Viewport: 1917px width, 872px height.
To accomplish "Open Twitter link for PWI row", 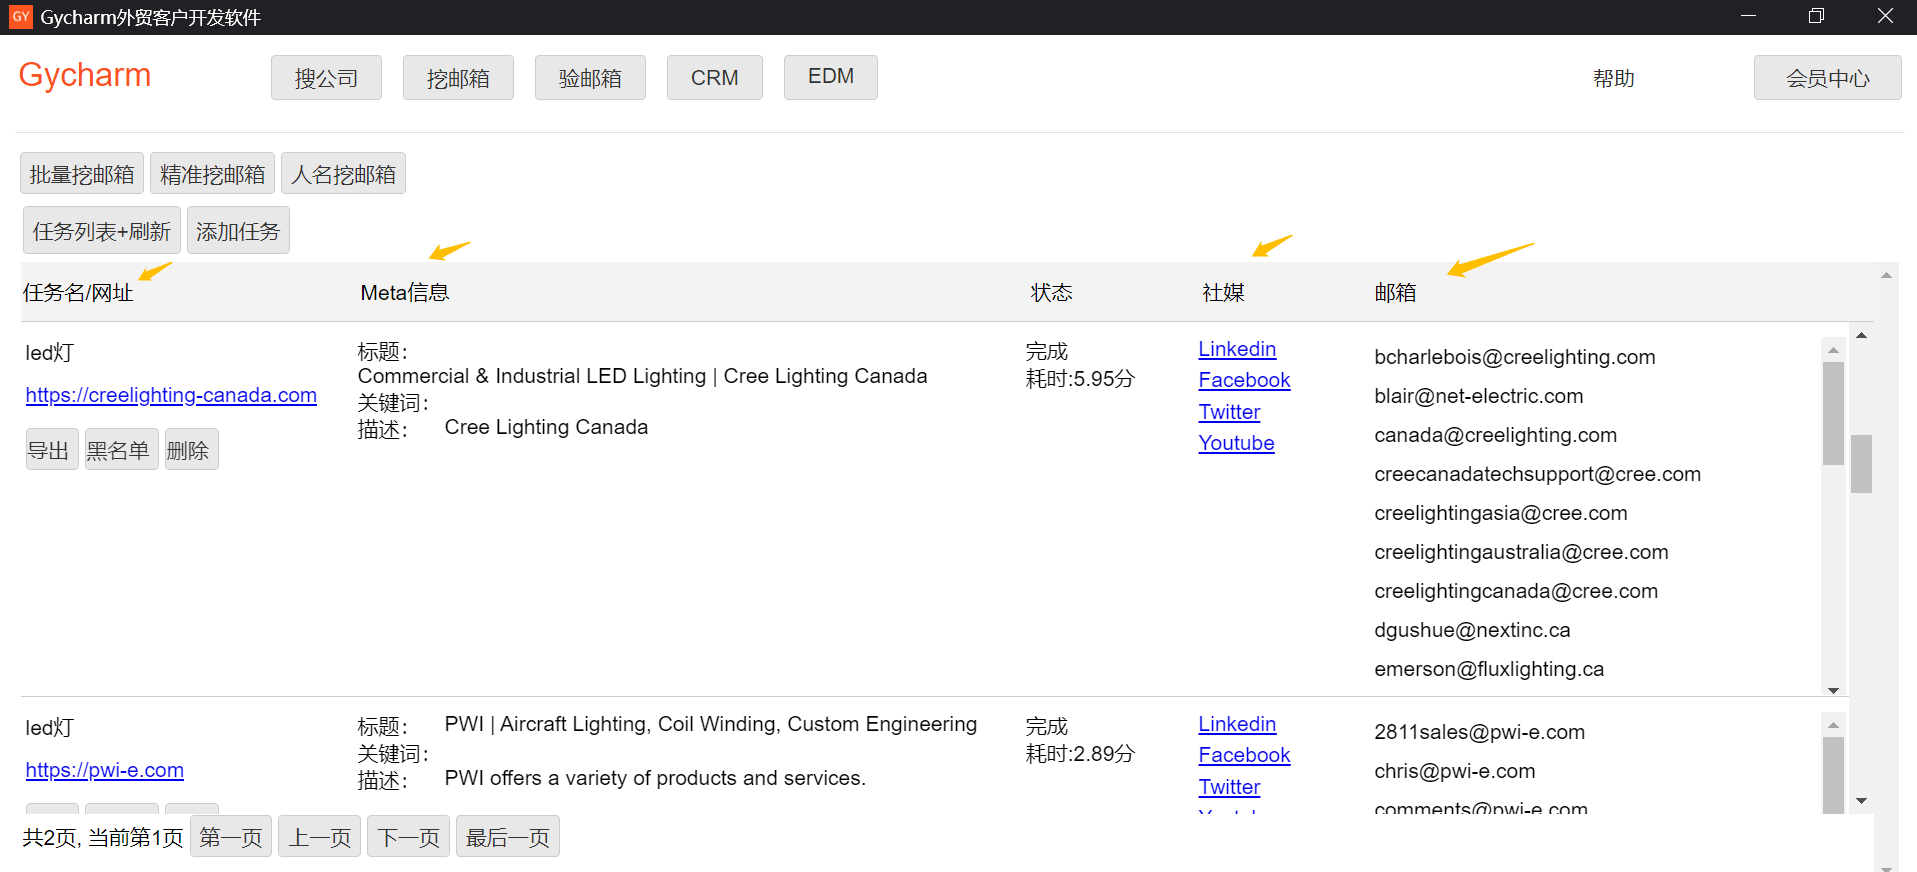I will pyautogui.click(x=1229, y=787).
